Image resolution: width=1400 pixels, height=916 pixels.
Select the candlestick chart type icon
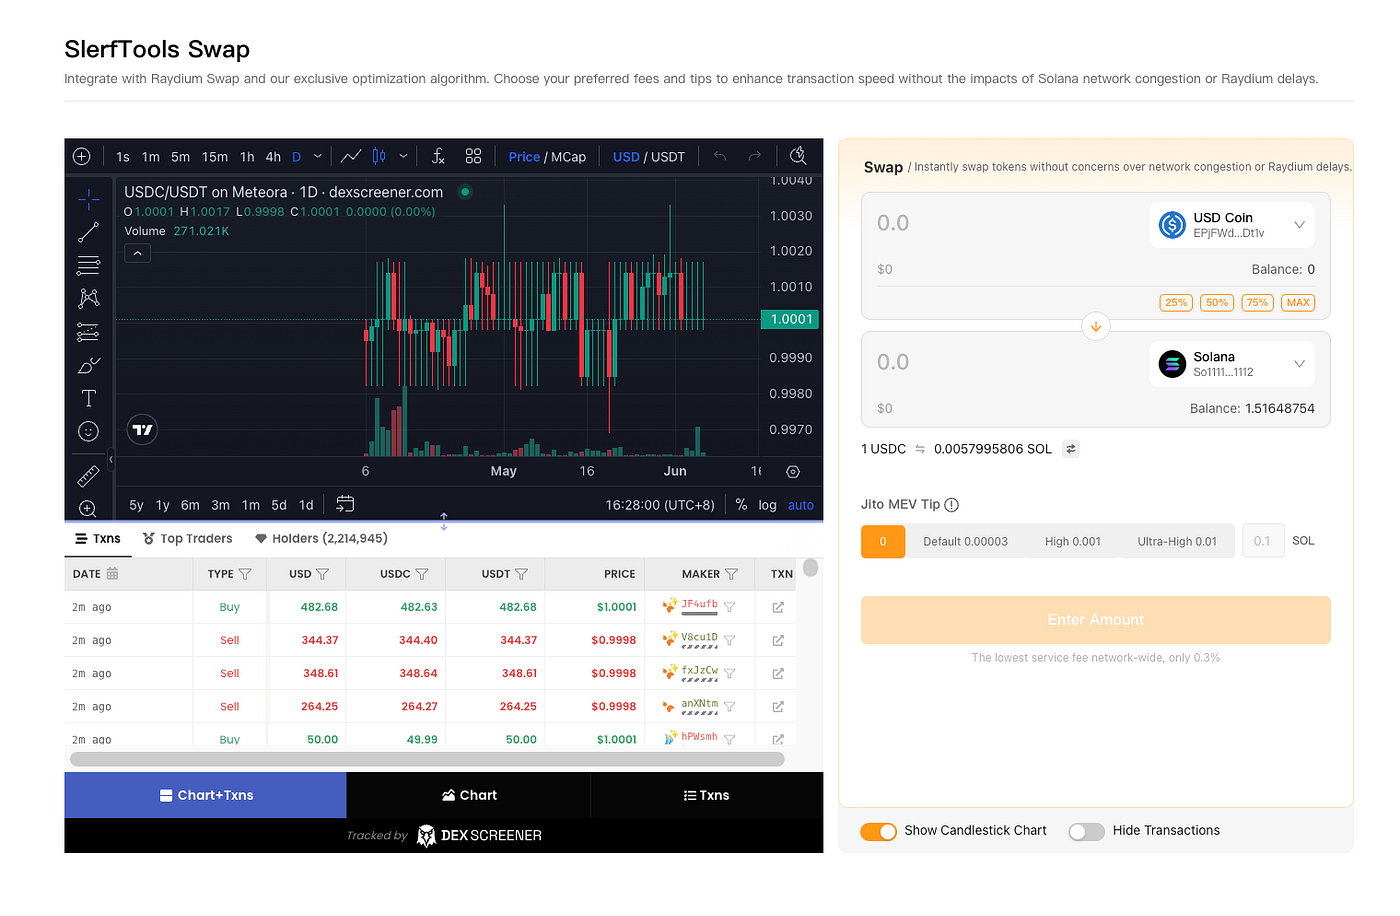(x=379, y=156)
